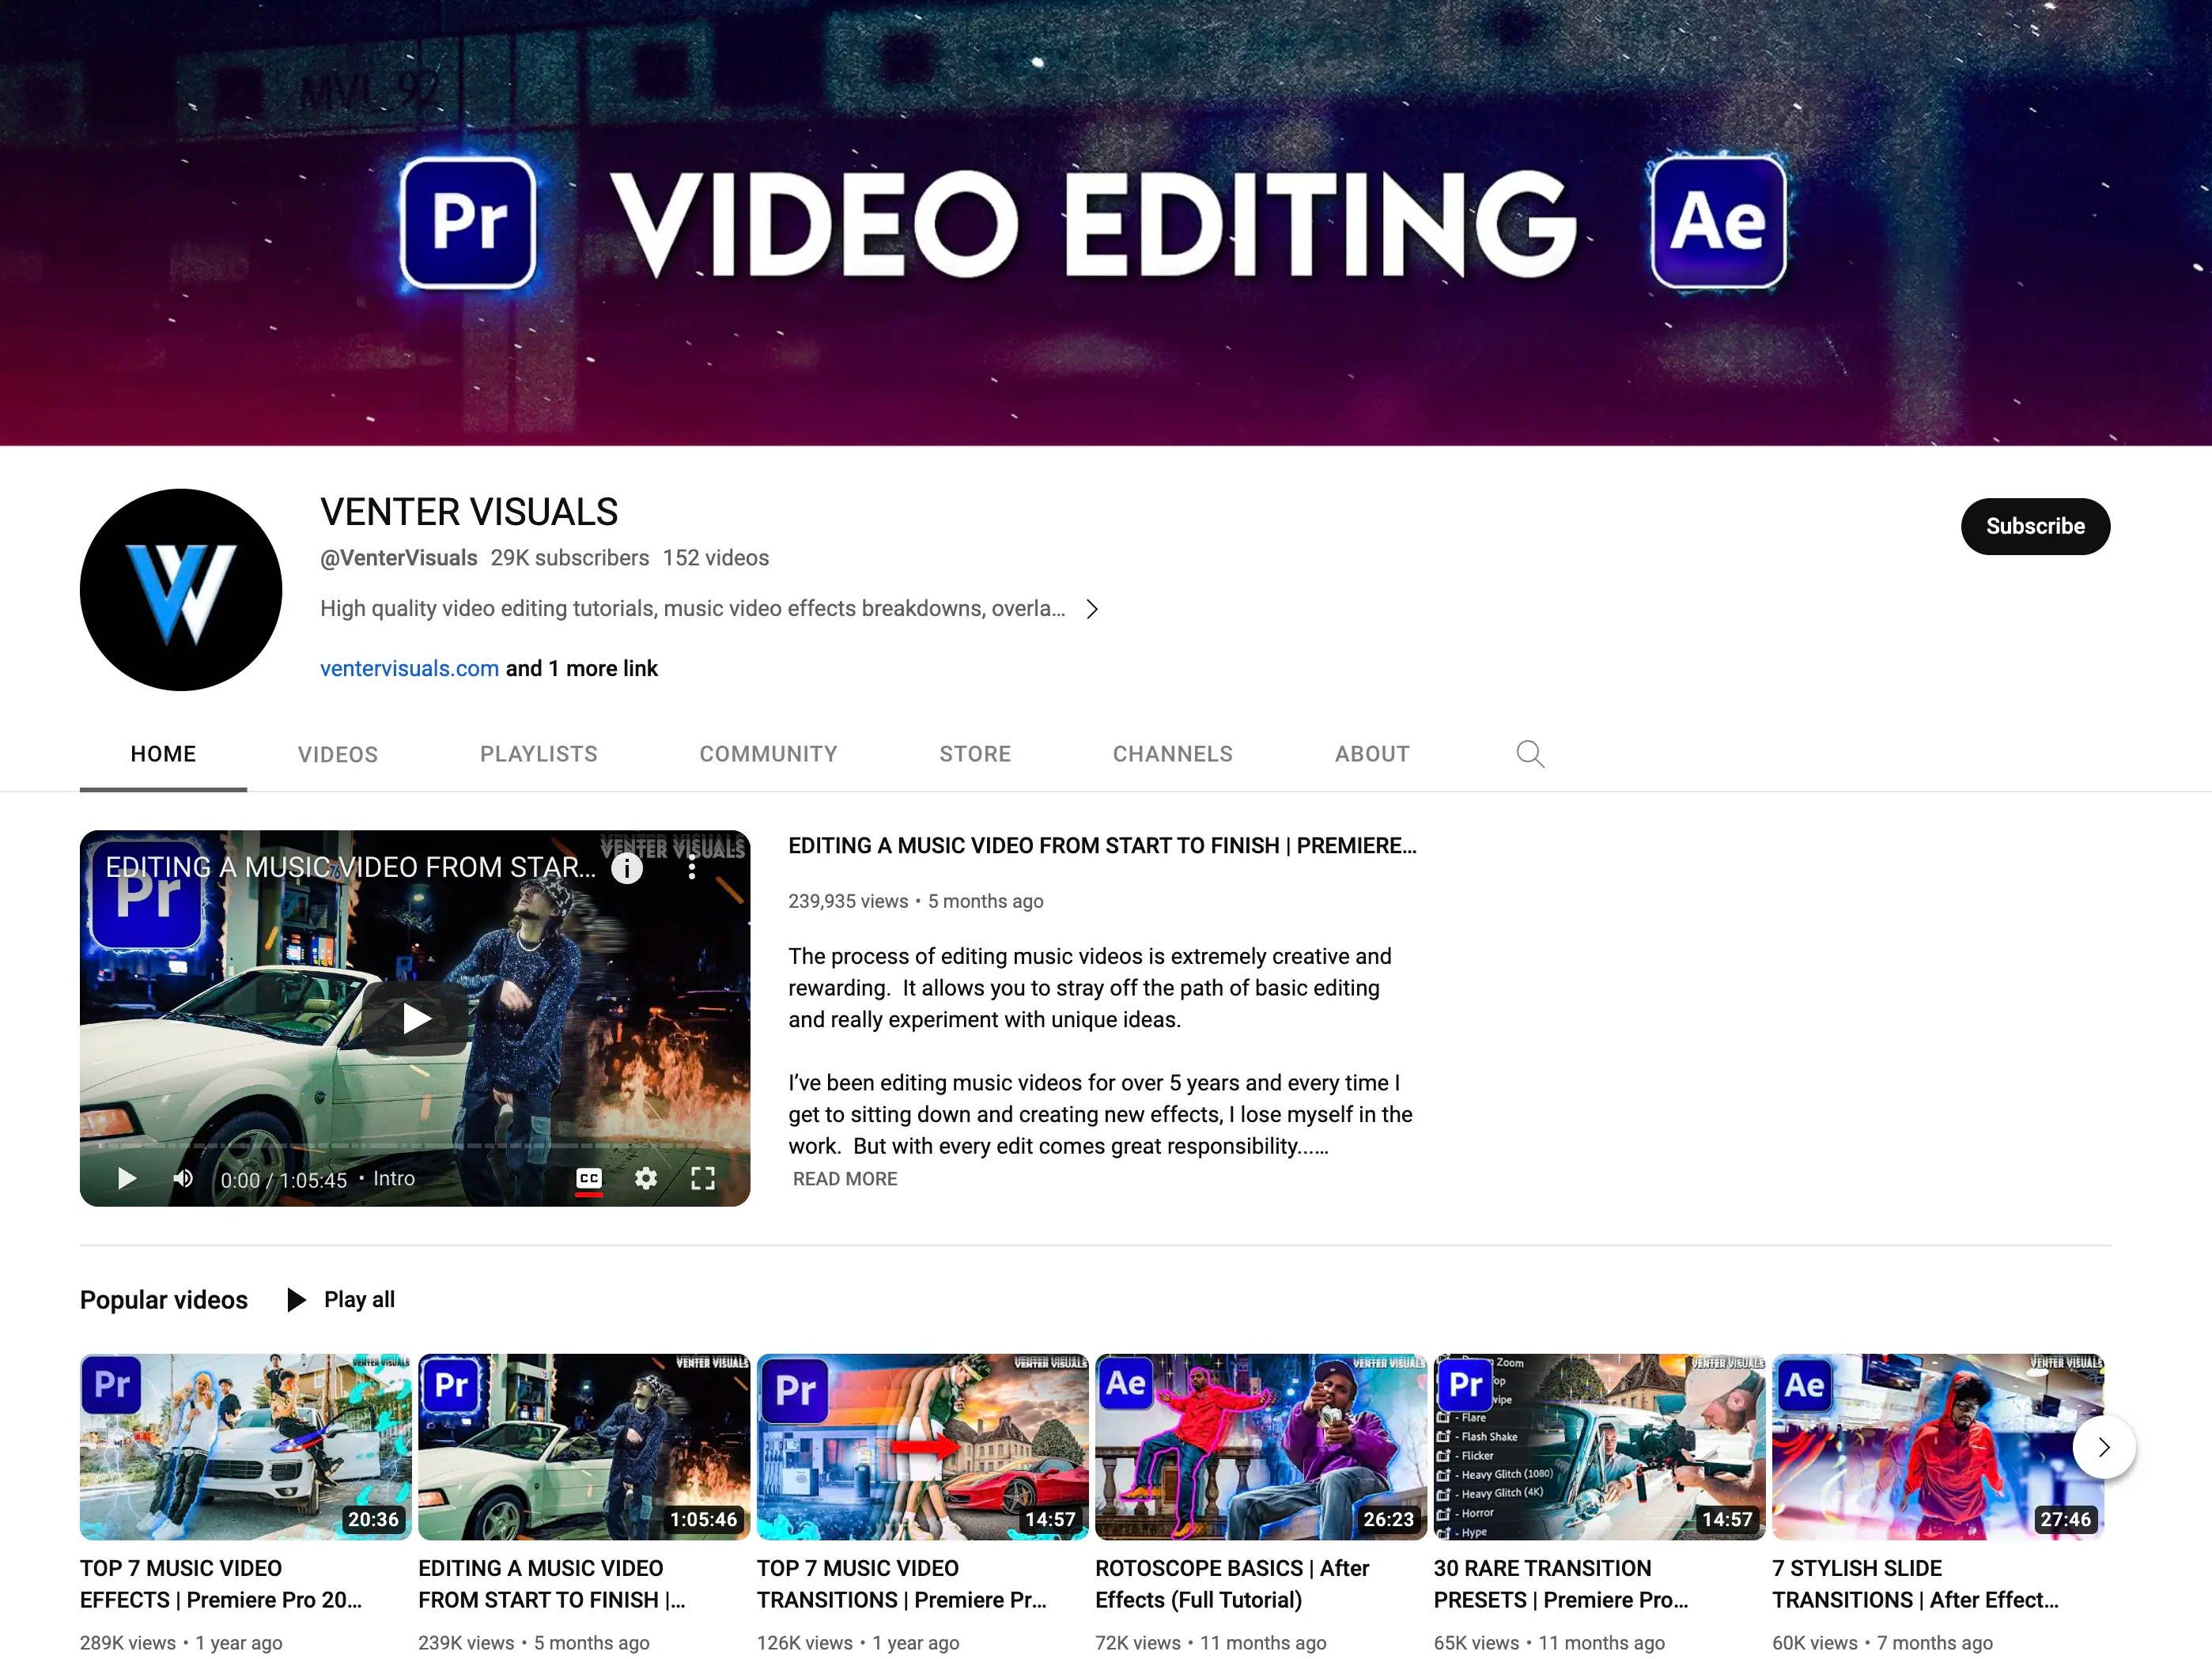Go to the STORE tab
The width and height of the screenshot is (2212, 1659).
pyautogui.click(x=975, y=754)
